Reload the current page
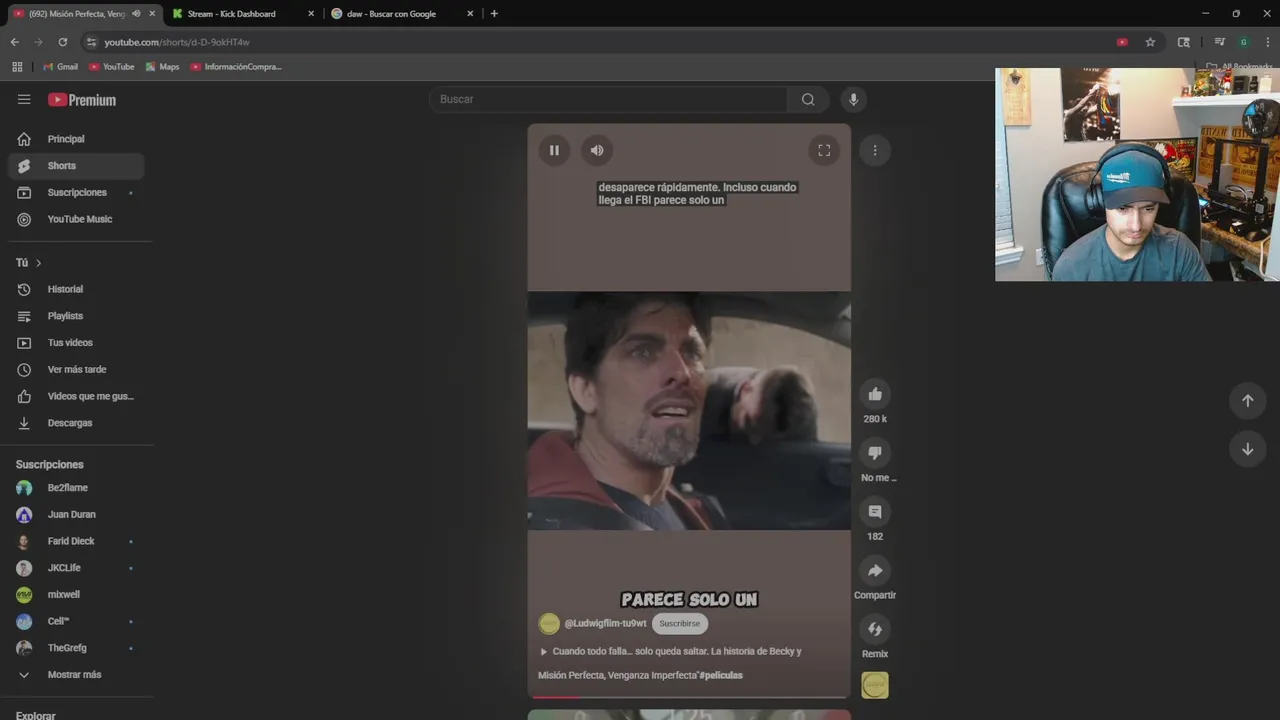The width and height of the screenshot is (1280, 720). (x=62, y=42)
